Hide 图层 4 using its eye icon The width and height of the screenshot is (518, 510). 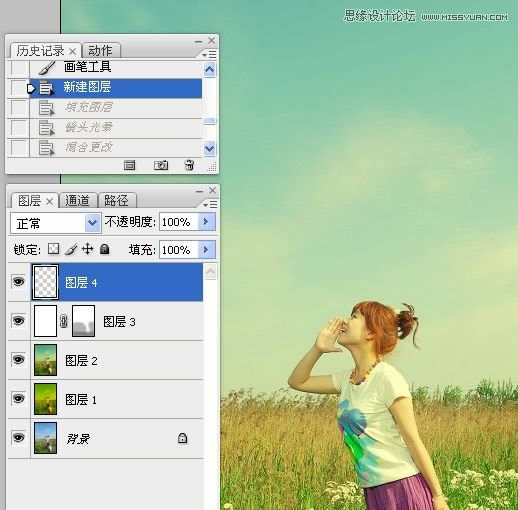click(18, 282)
